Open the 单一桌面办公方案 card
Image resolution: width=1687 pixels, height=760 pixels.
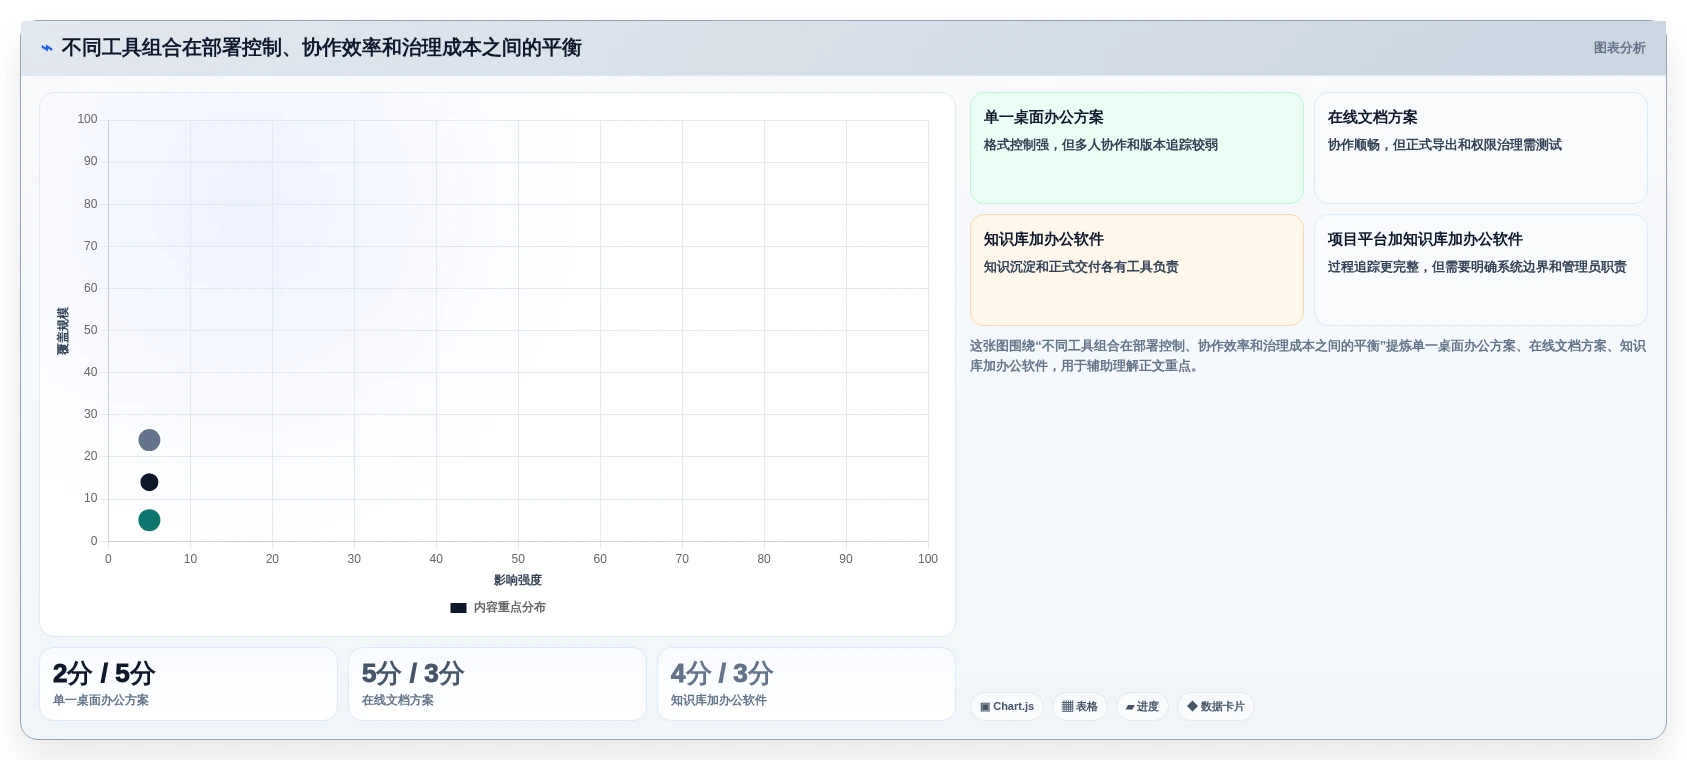(1137, 148)
